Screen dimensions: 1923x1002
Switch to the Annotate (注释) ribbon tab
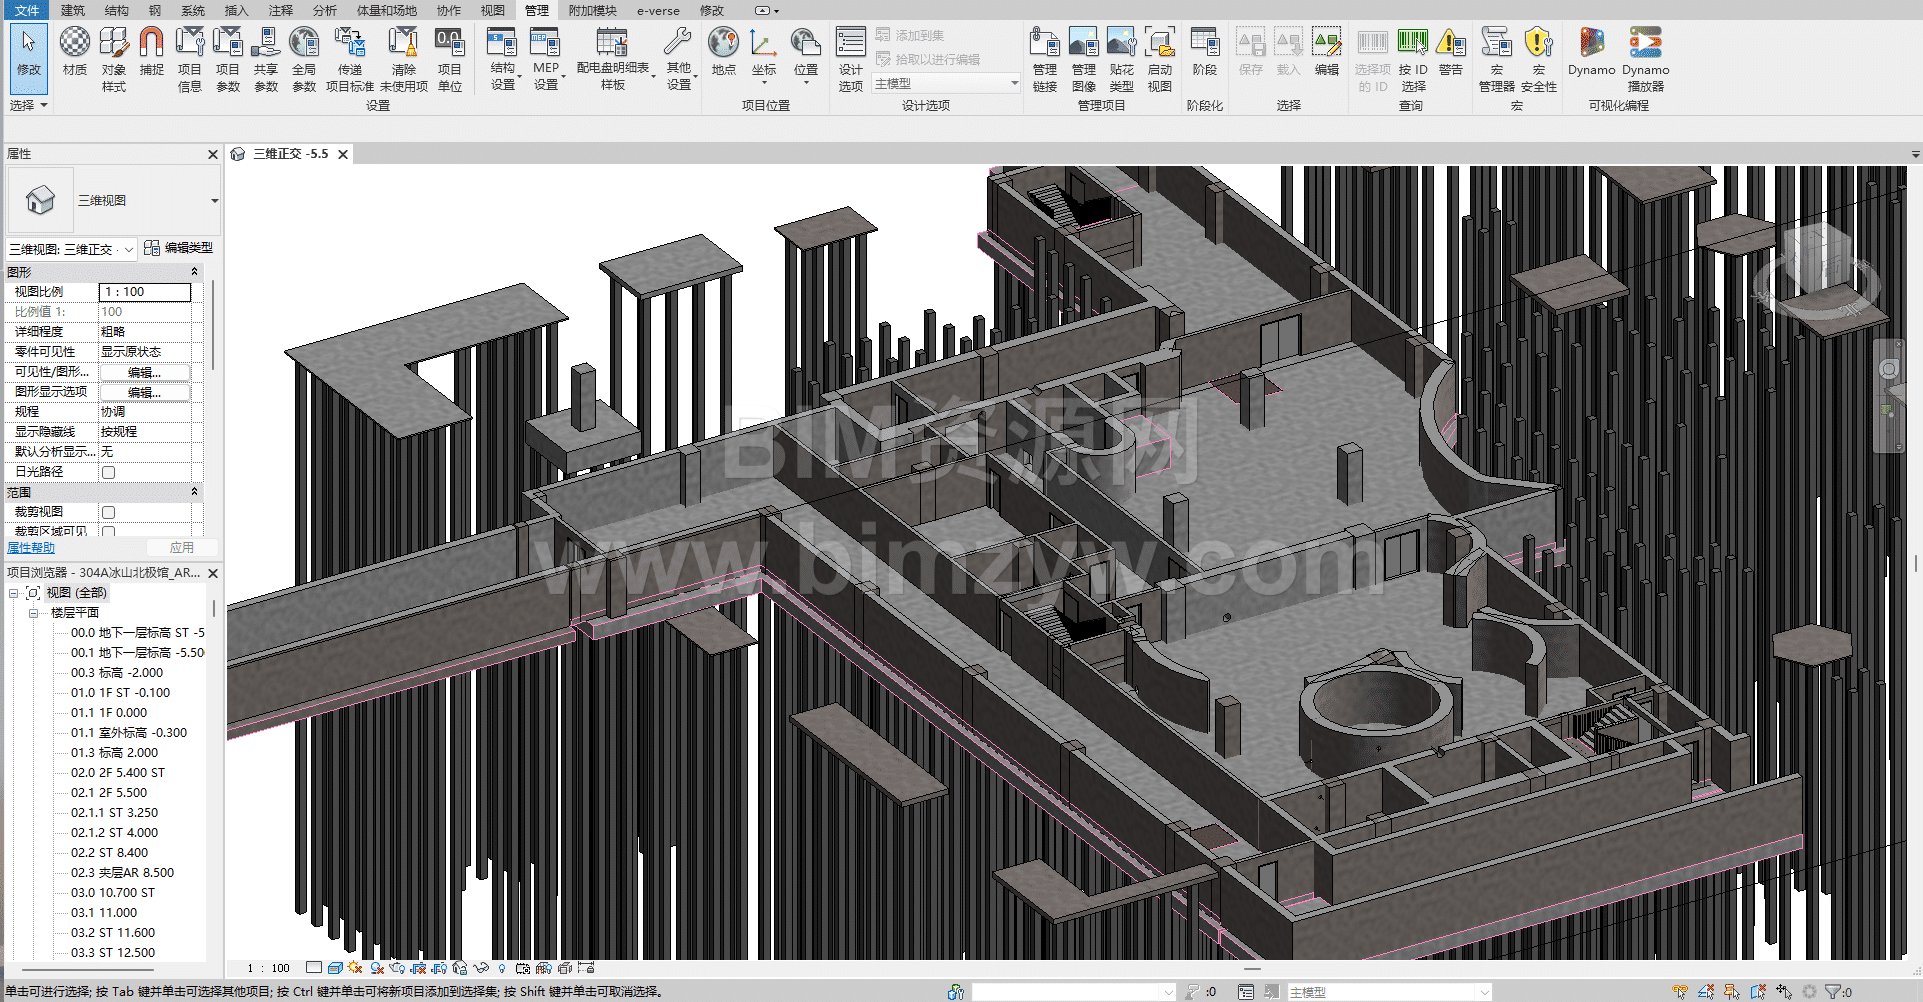point(281,10)
